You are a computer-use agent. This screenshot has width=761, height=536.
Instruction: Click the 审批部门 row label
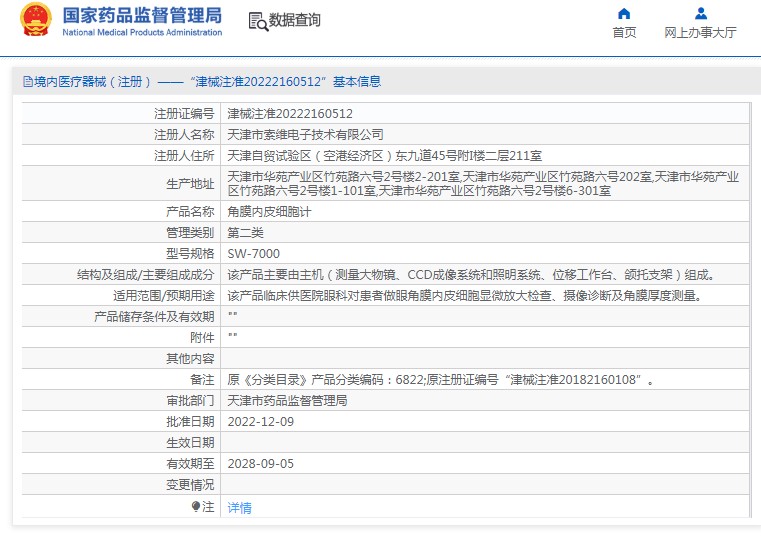coord(190,401)
